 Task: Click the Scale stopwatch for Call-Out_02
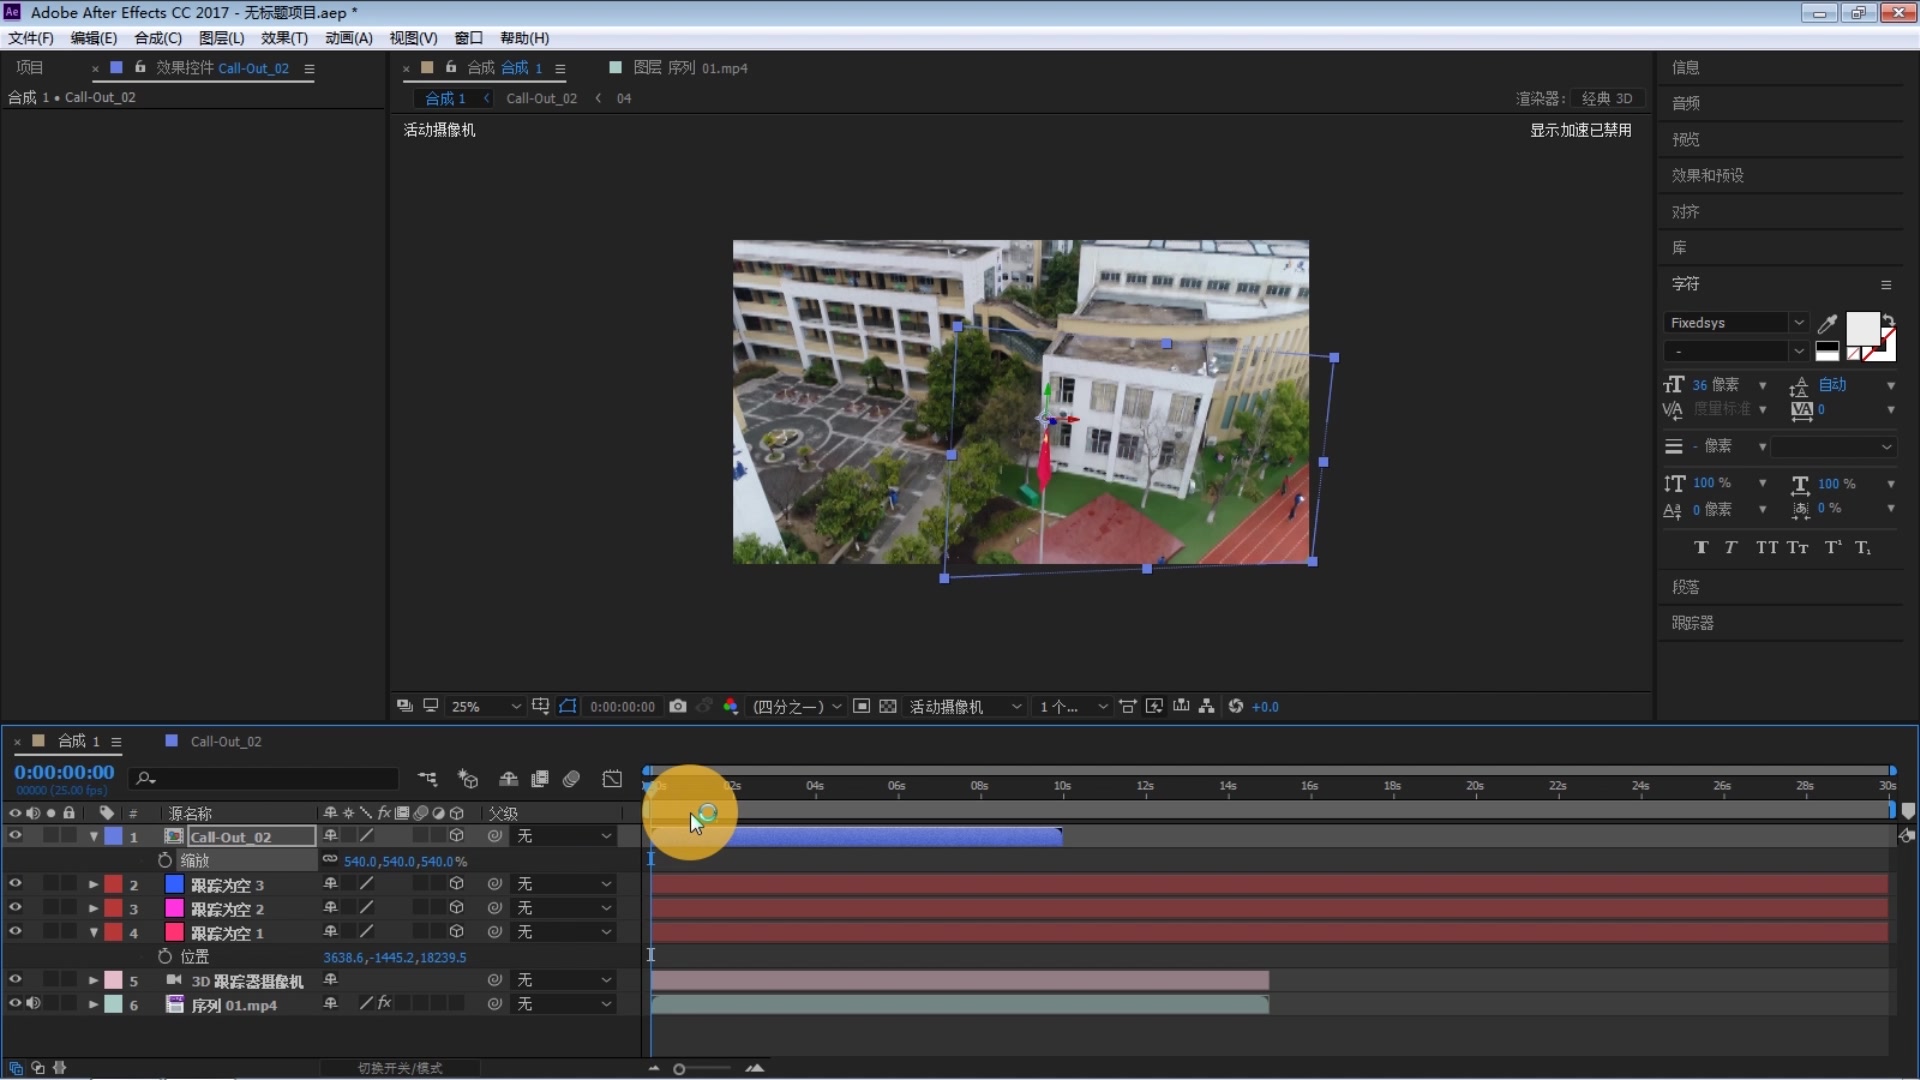(165, 860)
